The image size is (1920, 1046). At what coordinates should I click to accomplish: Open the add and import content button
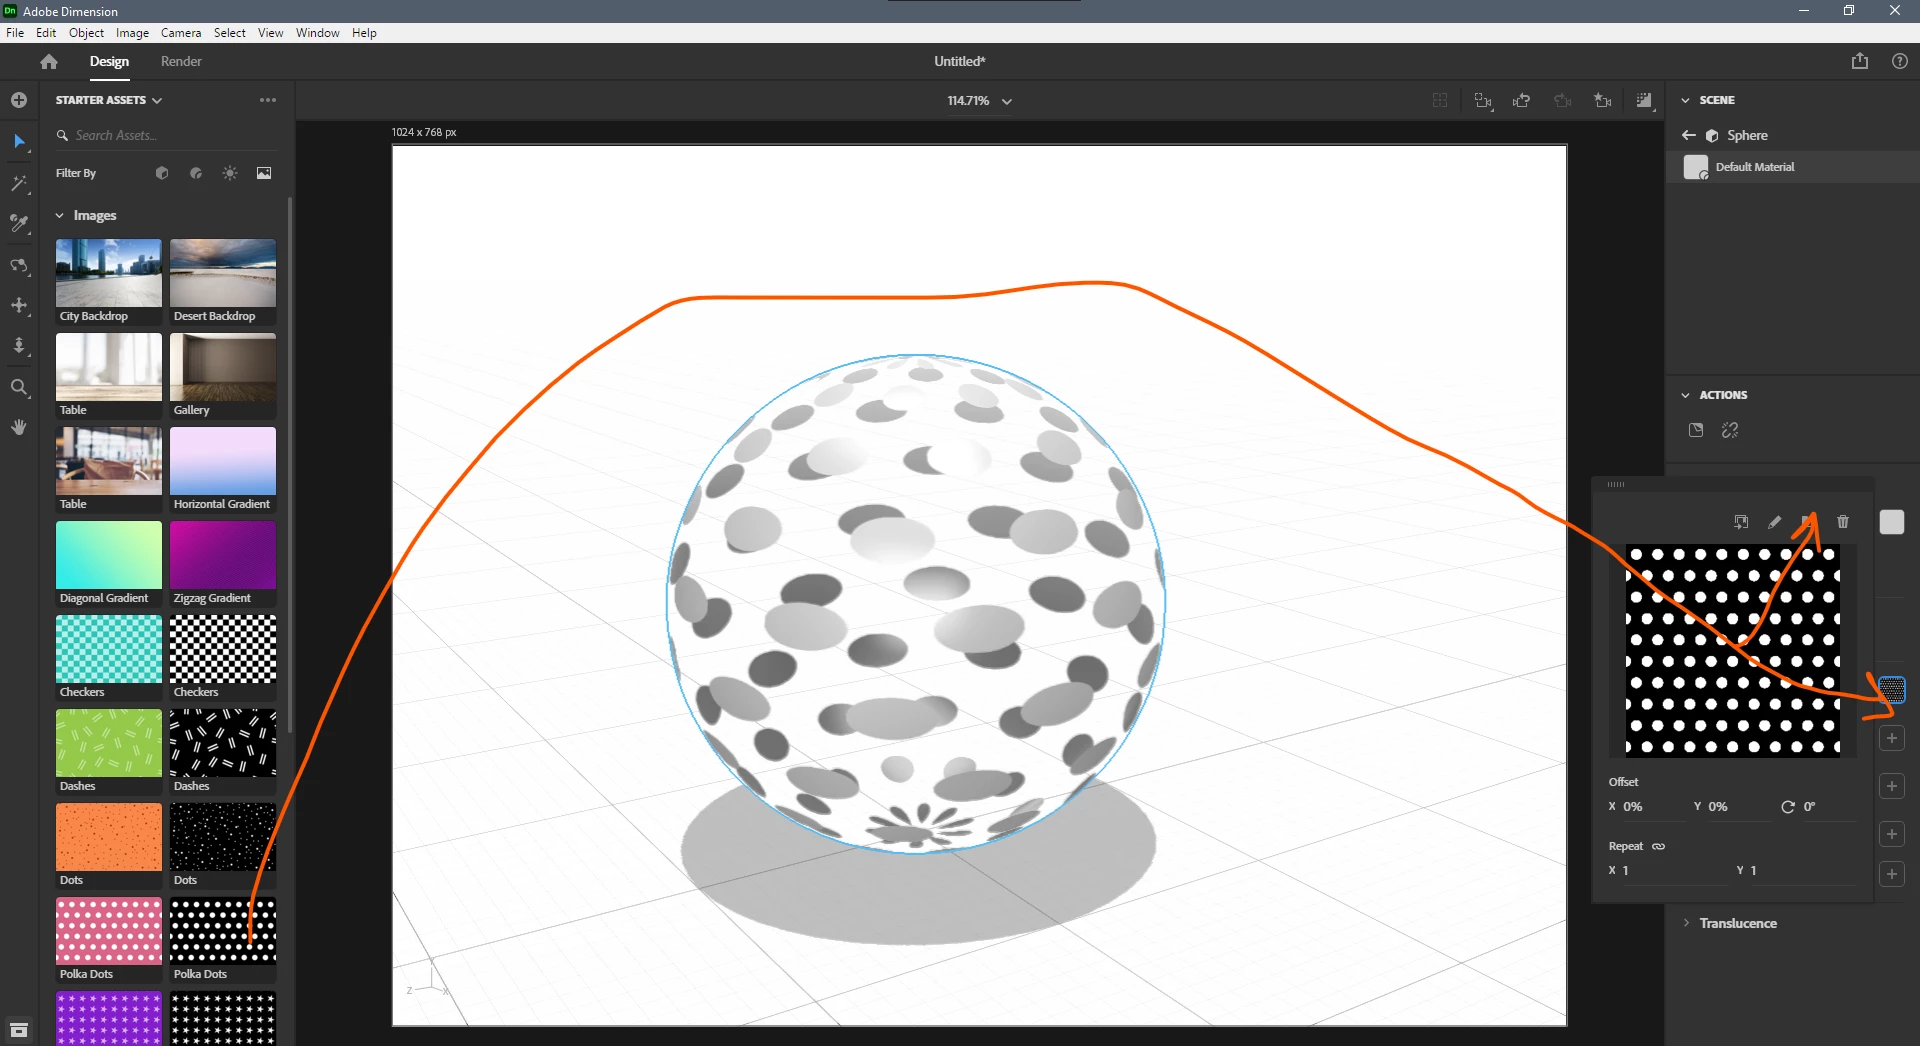19,100
